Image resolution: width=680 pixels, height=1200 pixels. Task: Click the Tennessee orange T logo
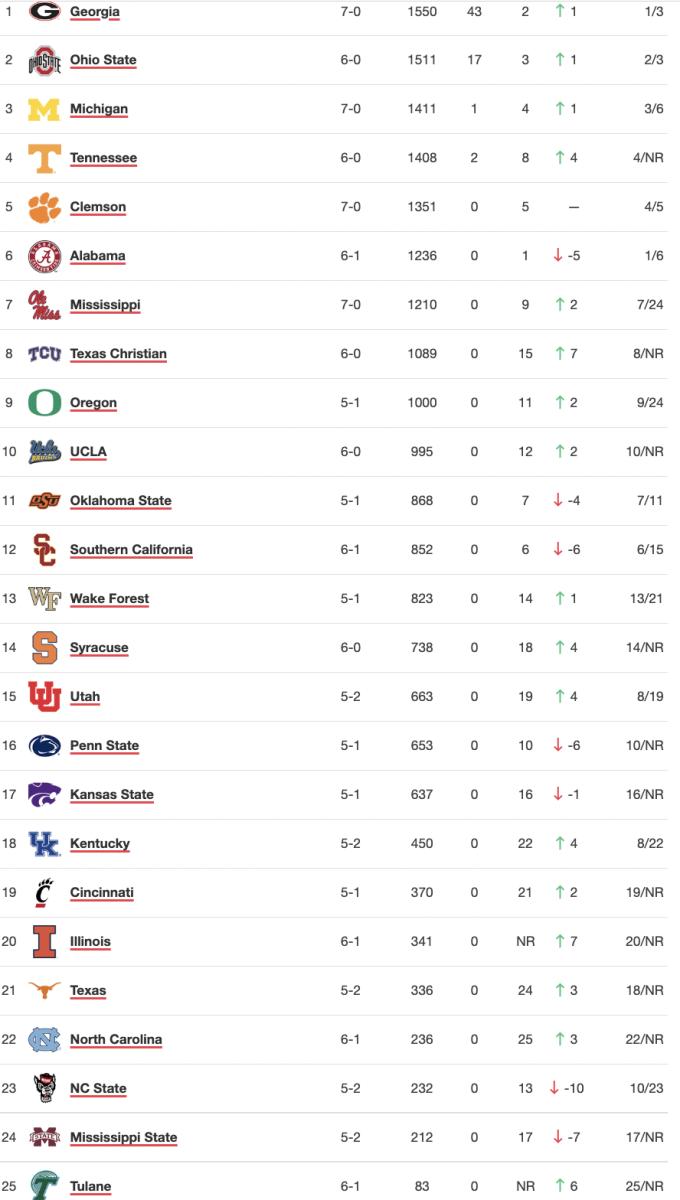point(44,158)
